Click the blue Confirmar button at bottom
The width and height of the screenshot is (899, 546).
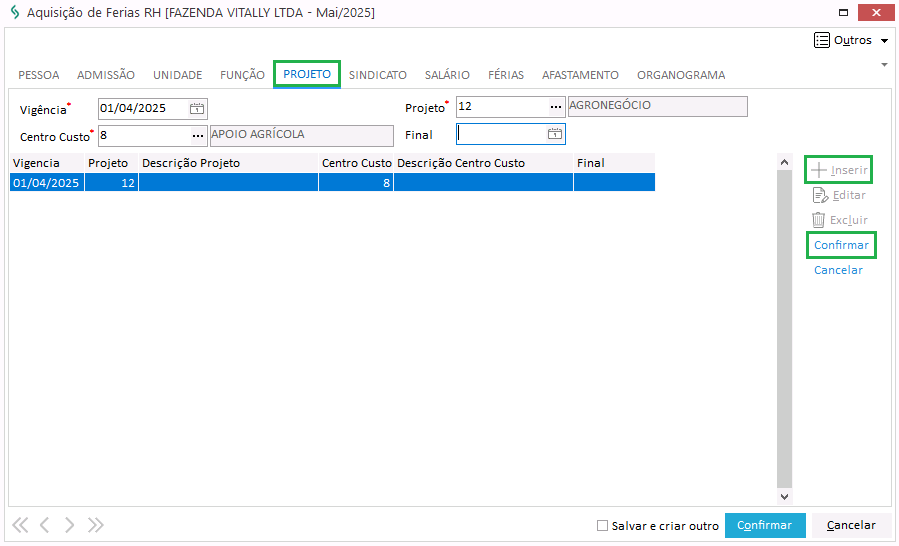[x=765, y=525]
